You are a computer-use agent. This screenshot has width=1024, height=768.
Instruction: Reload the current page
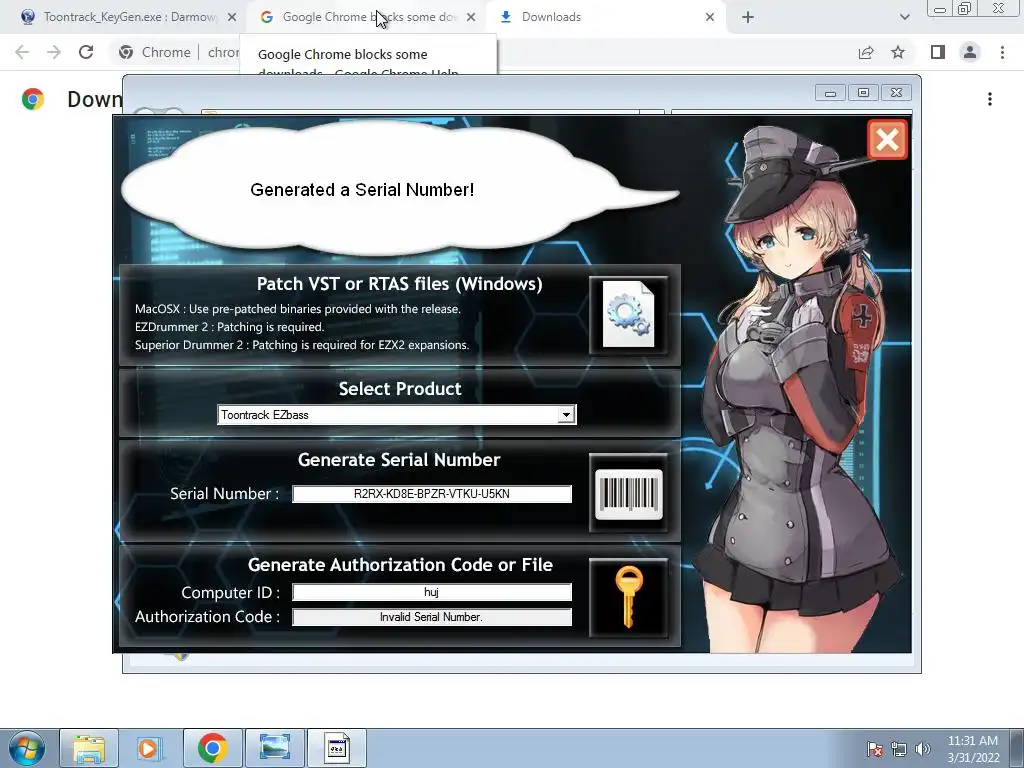86,52
